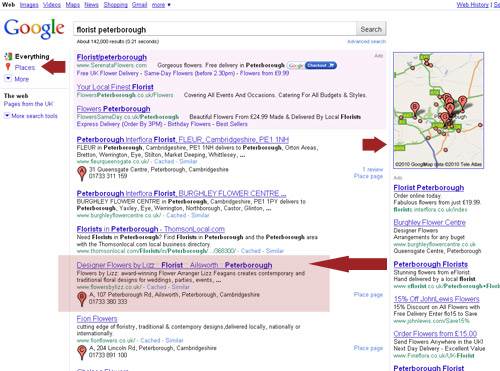Screen dimensions: 500x371
Task: Click the Google Checkout badge in first ad
Action: [x=312, y=65]
